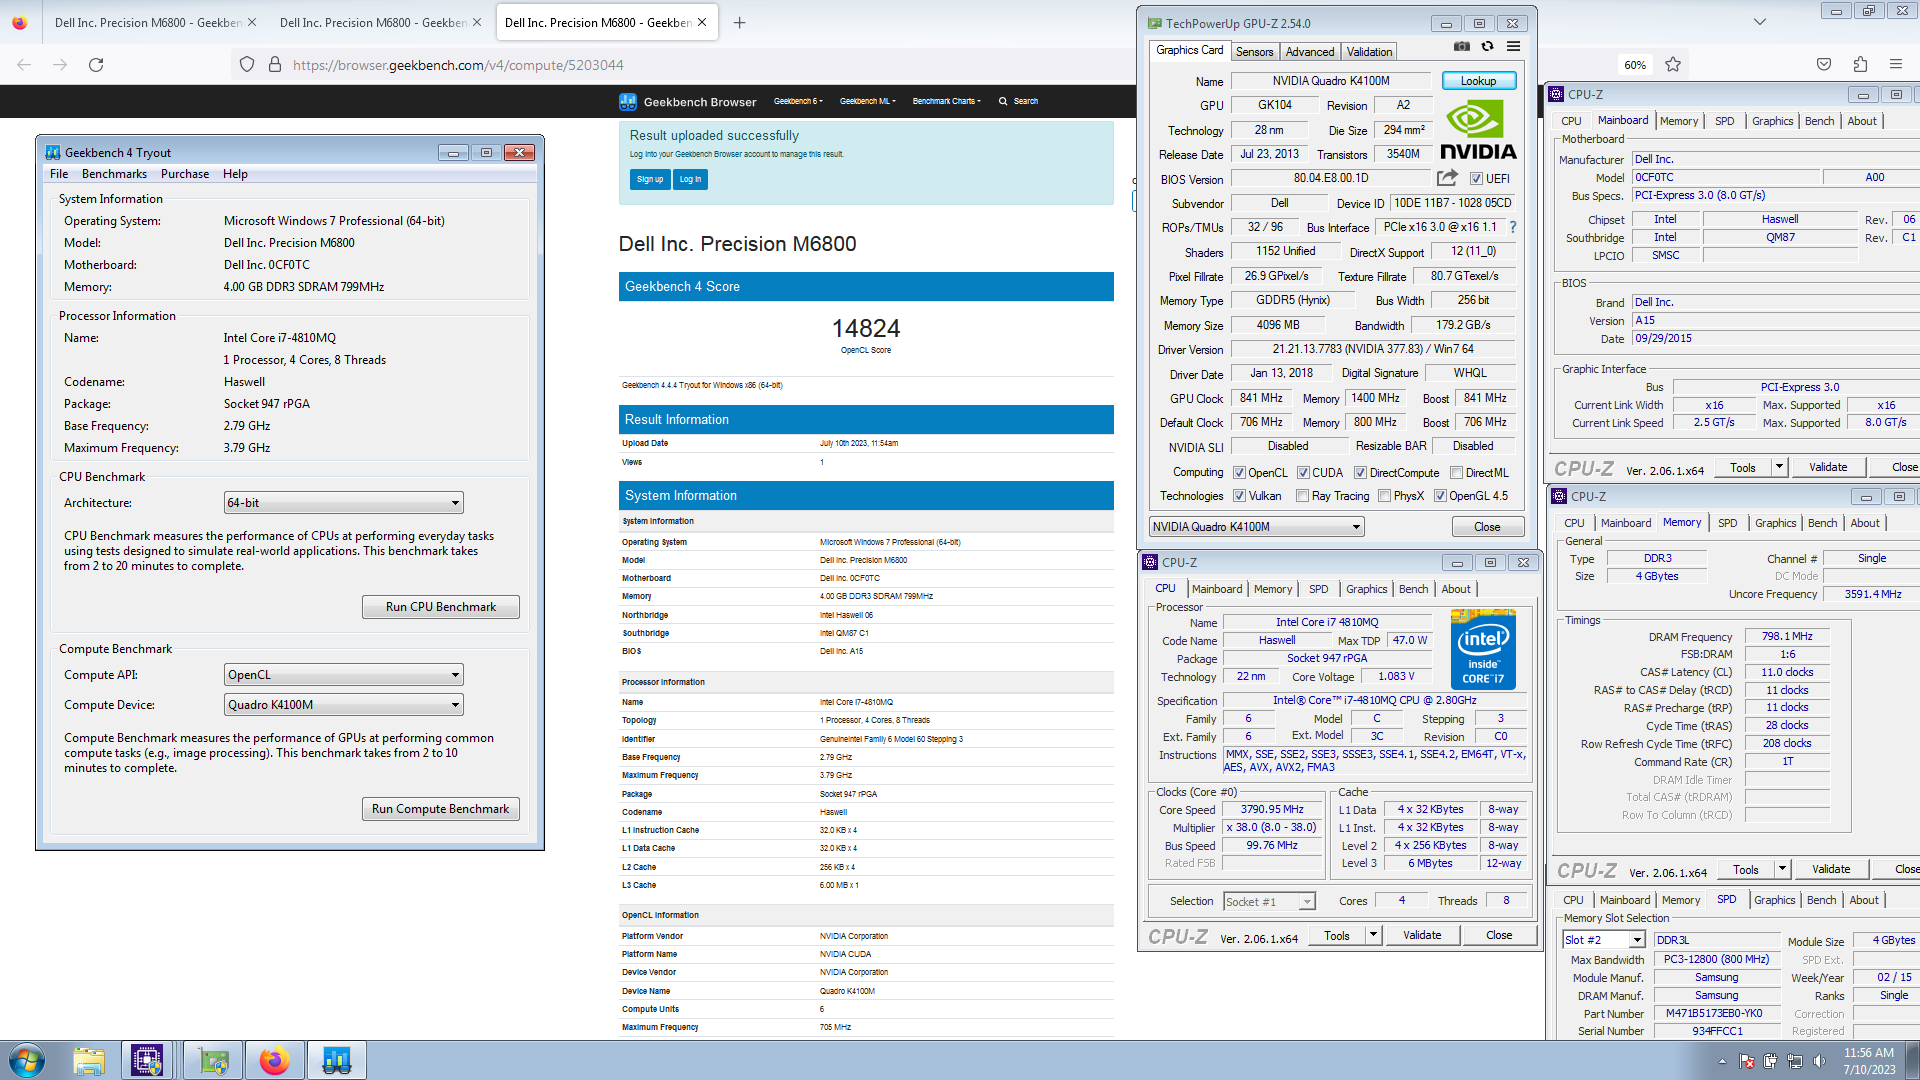Viewport: 1920px width, 1080px height.
Task: Toggle the DirectCompute checkbox
Action: pyautogui.click(x=1360, y=473)
